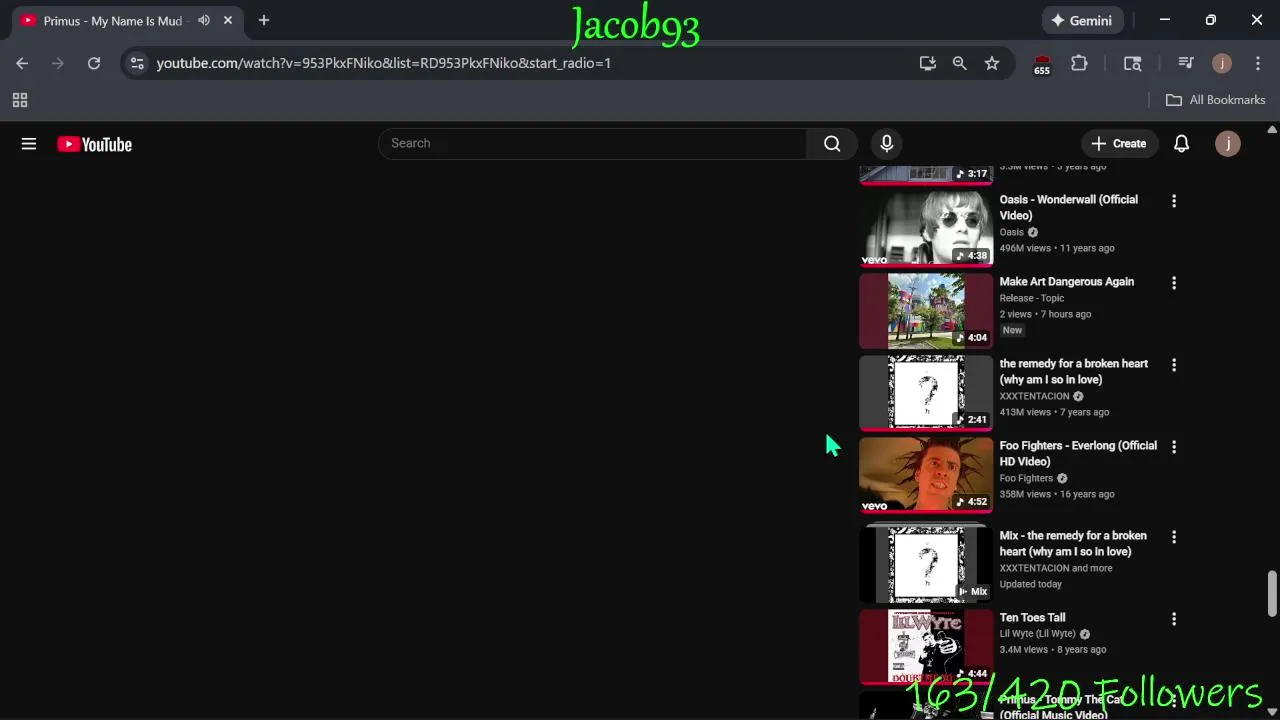1280x720 pixels.
Task: Reload the current page
Action: [94, 63]
